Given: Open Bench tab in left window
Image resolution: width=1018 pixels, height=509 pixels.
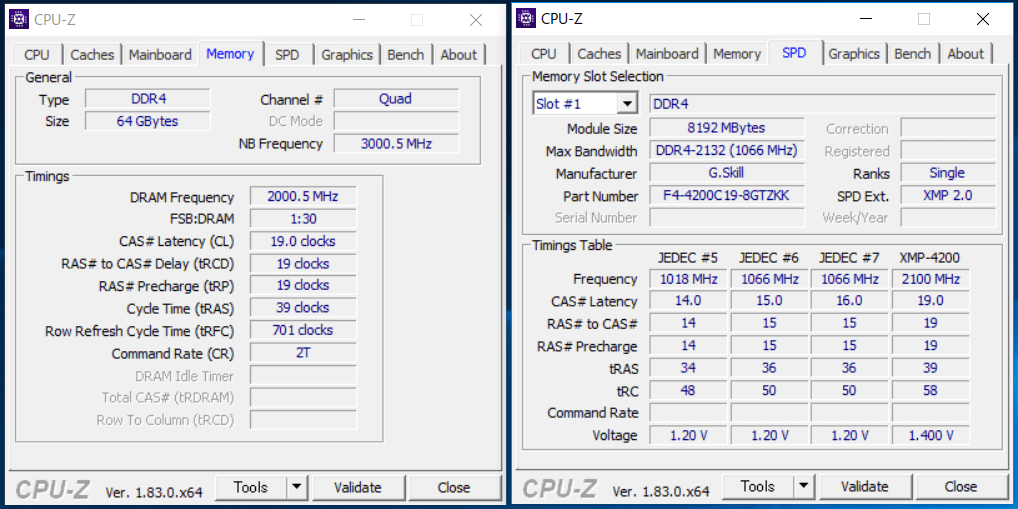Looking at the screenshot, I should tap(406, 55).
